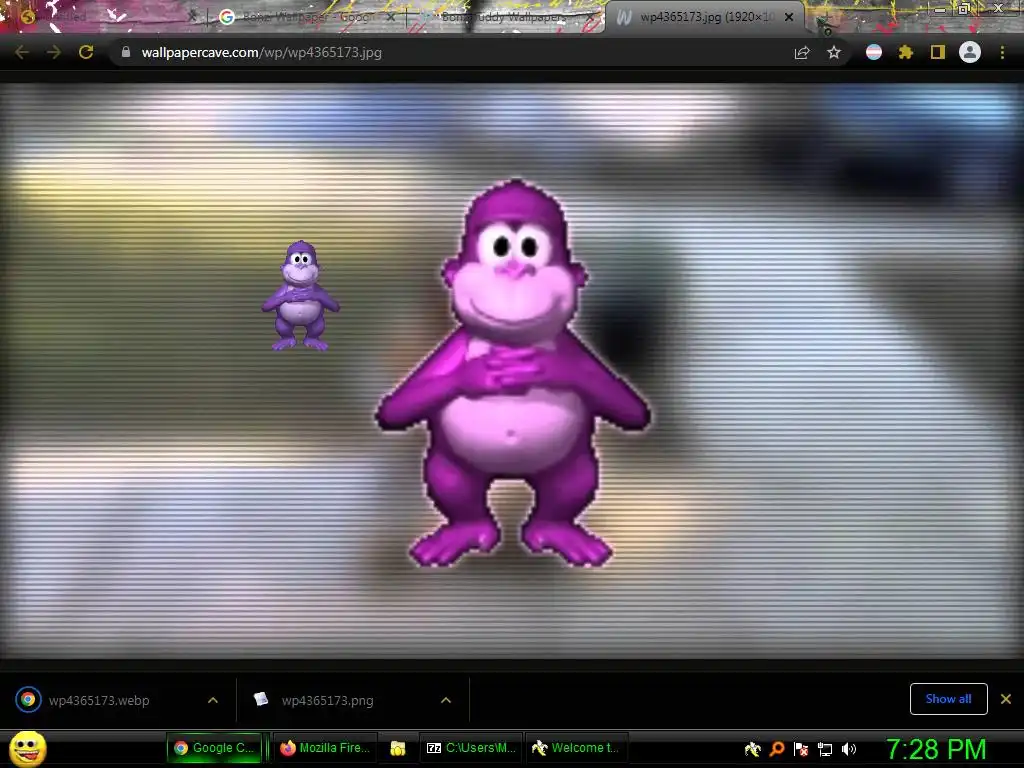Screen dimensions: 1024x768
Task: Open the Chrome profile avatar menu
Action: click(970, 52)
